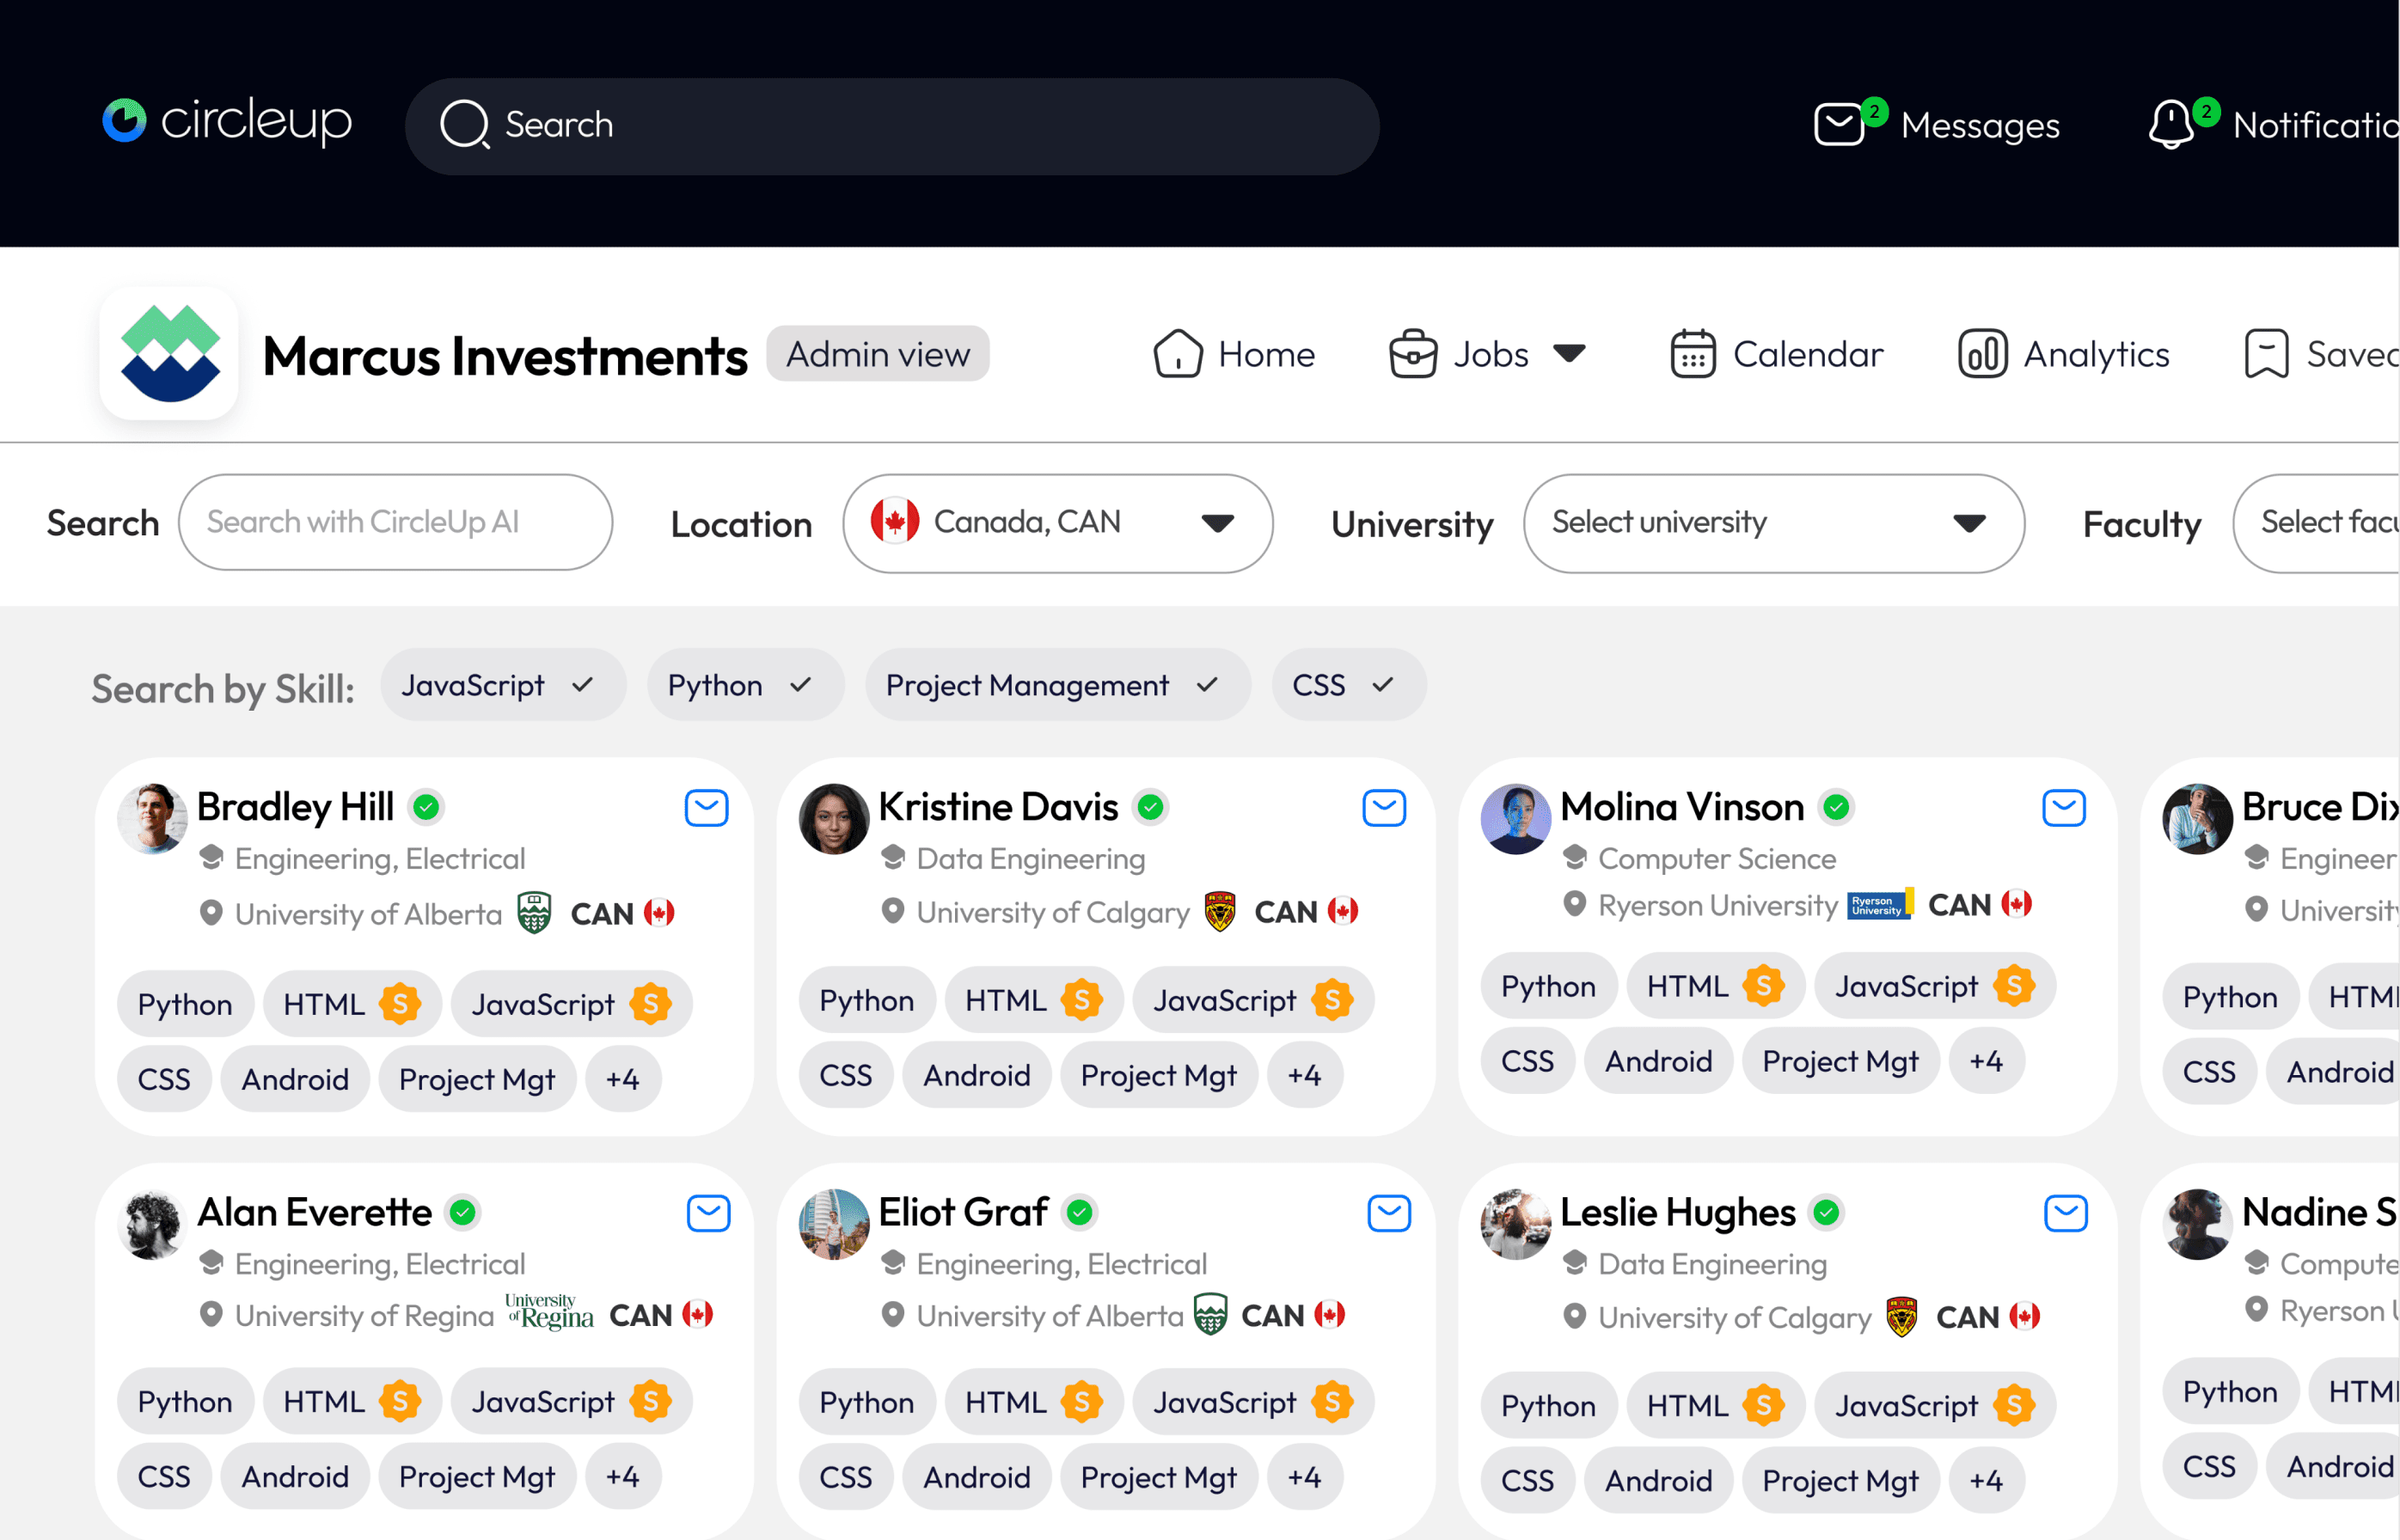This screenshot has width=2400, height=1540.
Task: Open the Analytics tab
Action: [x=2063, y=354]
